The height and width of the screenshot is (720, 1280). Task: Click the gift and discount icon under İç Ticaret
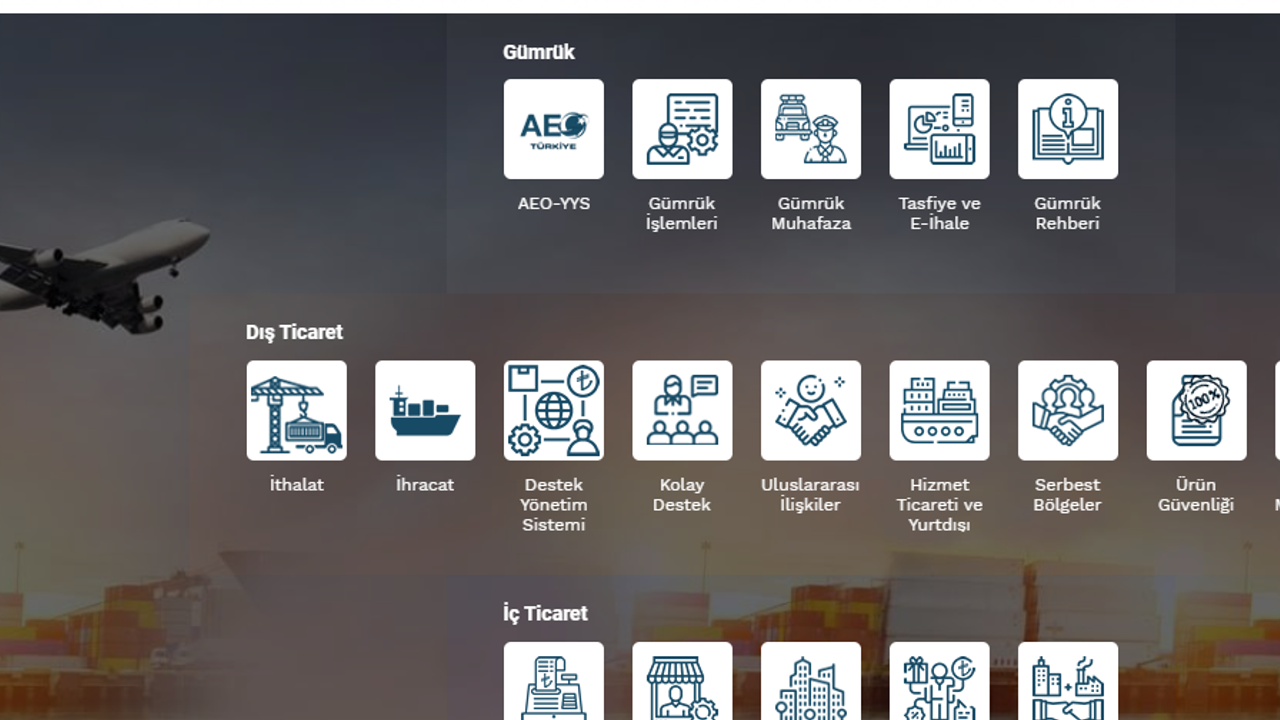939,682
